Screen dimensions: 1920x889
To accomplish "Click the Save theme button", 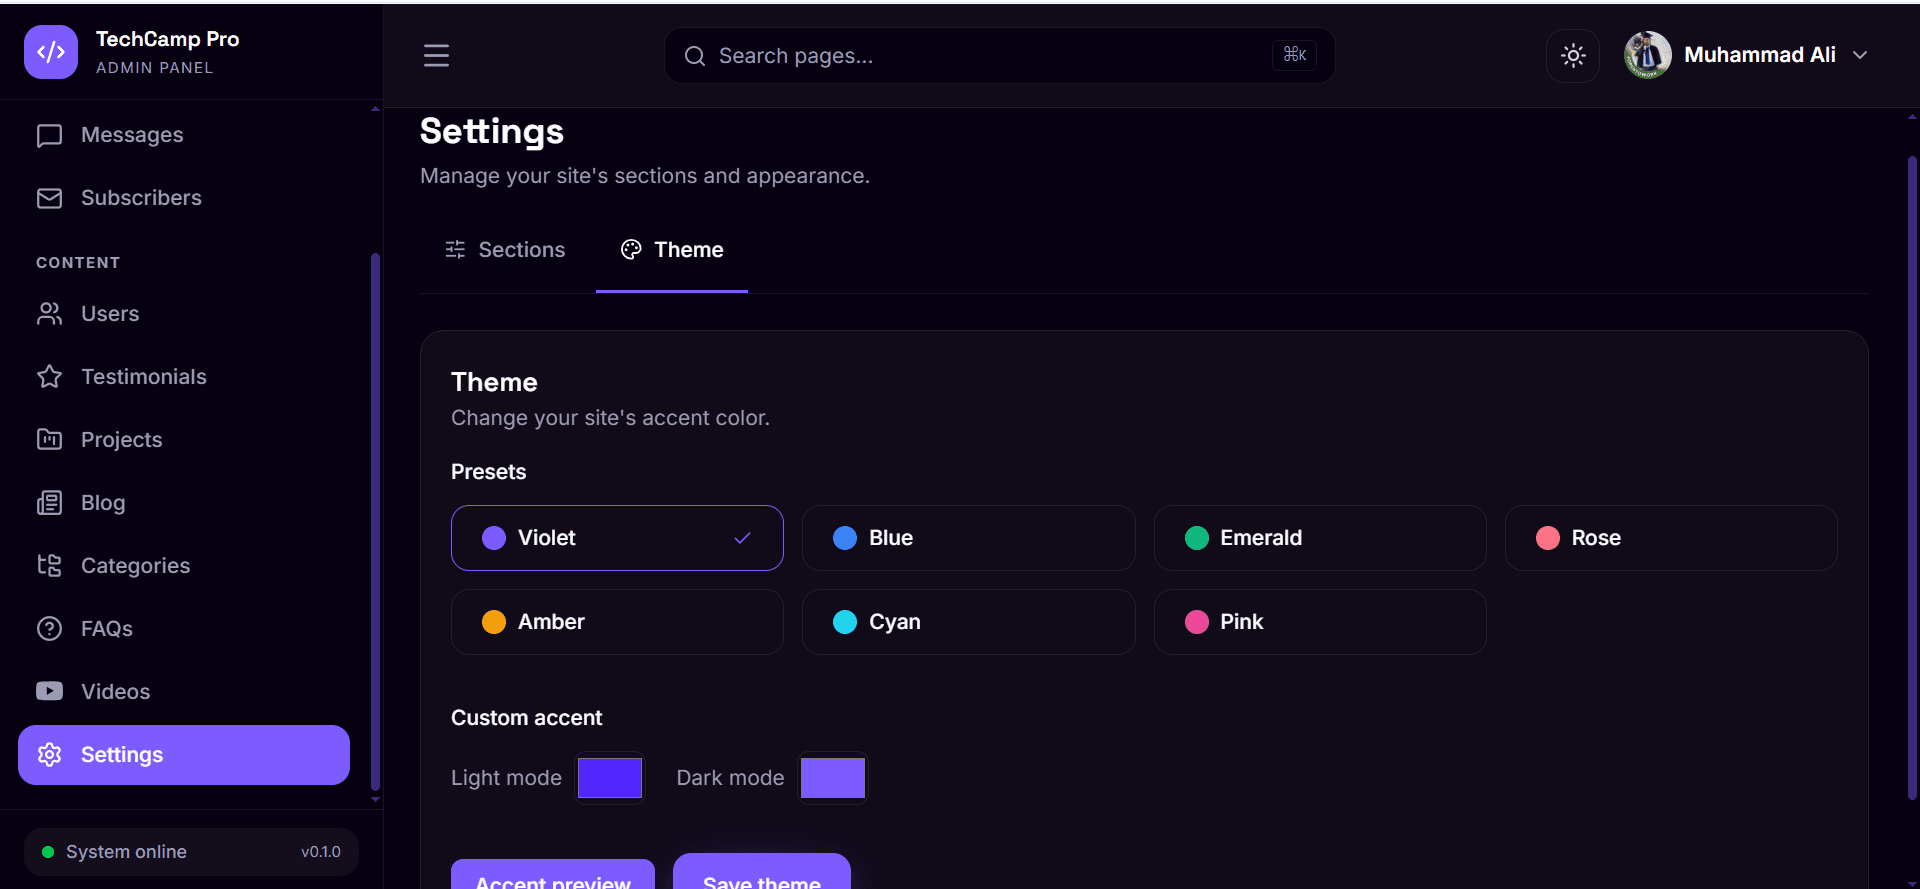I will pos(762,871).
